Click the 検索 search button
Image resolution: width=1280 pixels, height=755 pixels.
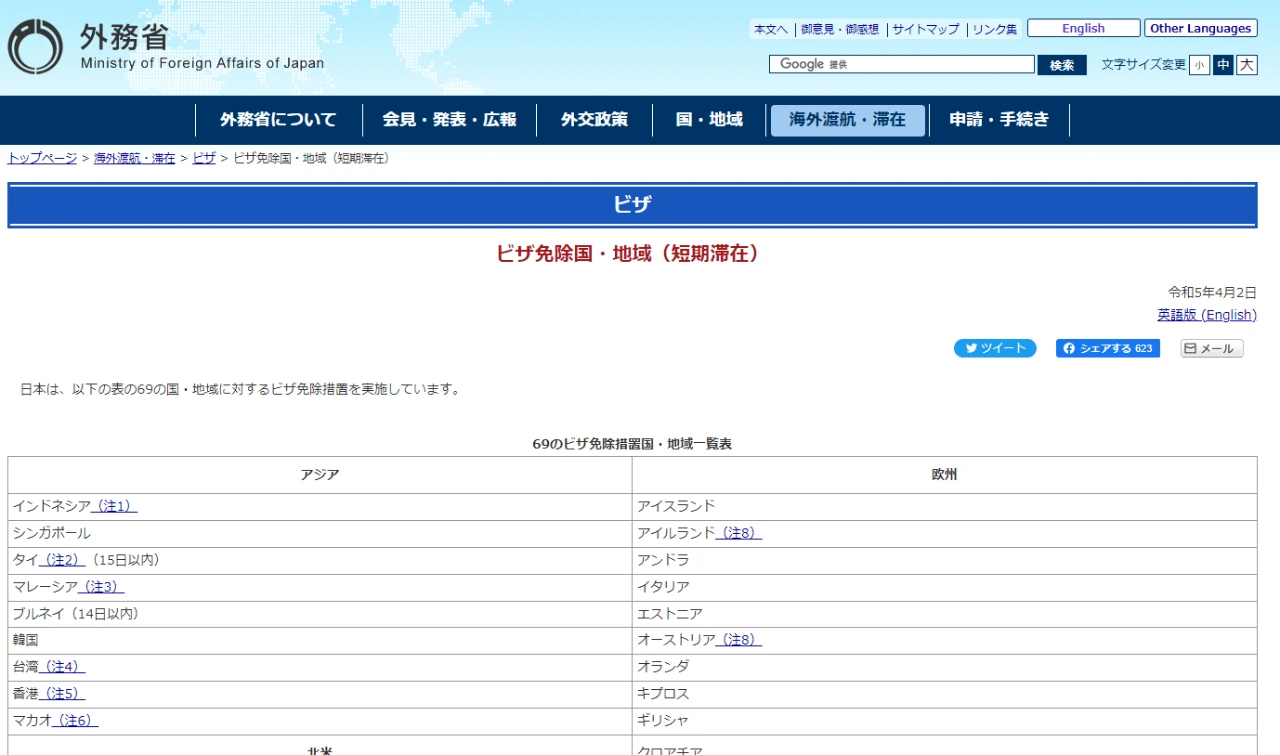pos(1062,63)
